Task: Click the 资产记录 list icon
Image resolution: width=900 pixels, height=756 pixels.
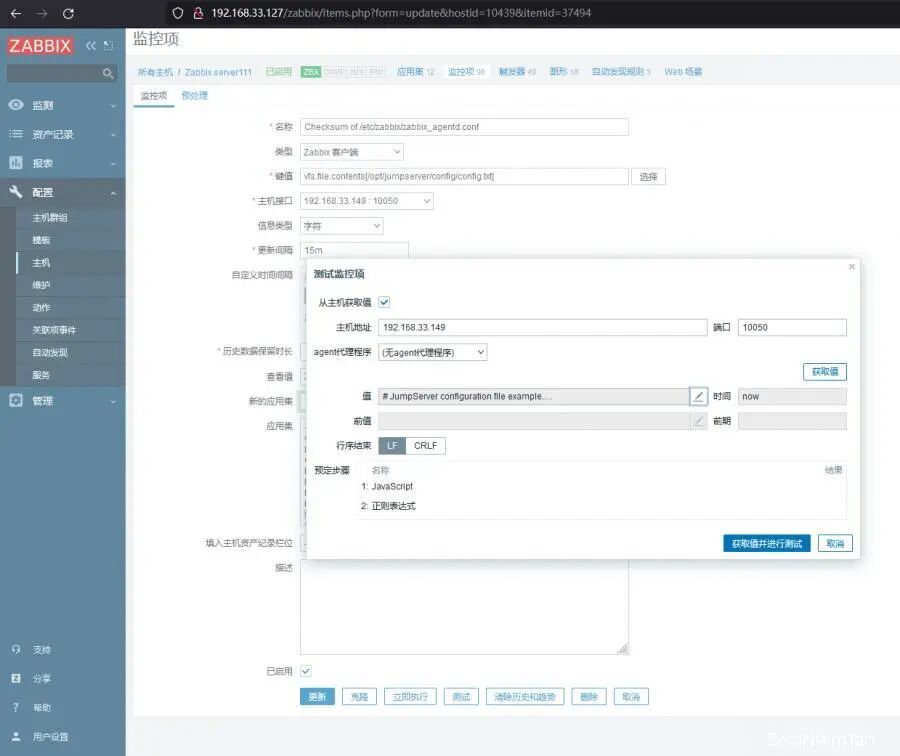Action: coord(16,134)
